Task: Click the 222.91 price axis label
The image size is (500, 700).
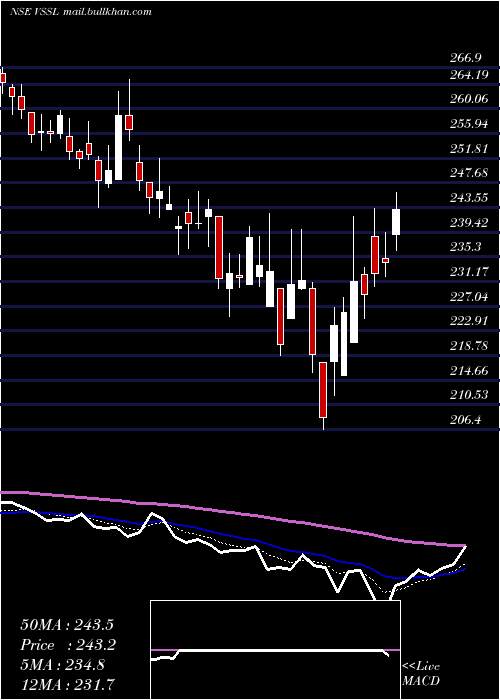Action: tap(468, 321)
